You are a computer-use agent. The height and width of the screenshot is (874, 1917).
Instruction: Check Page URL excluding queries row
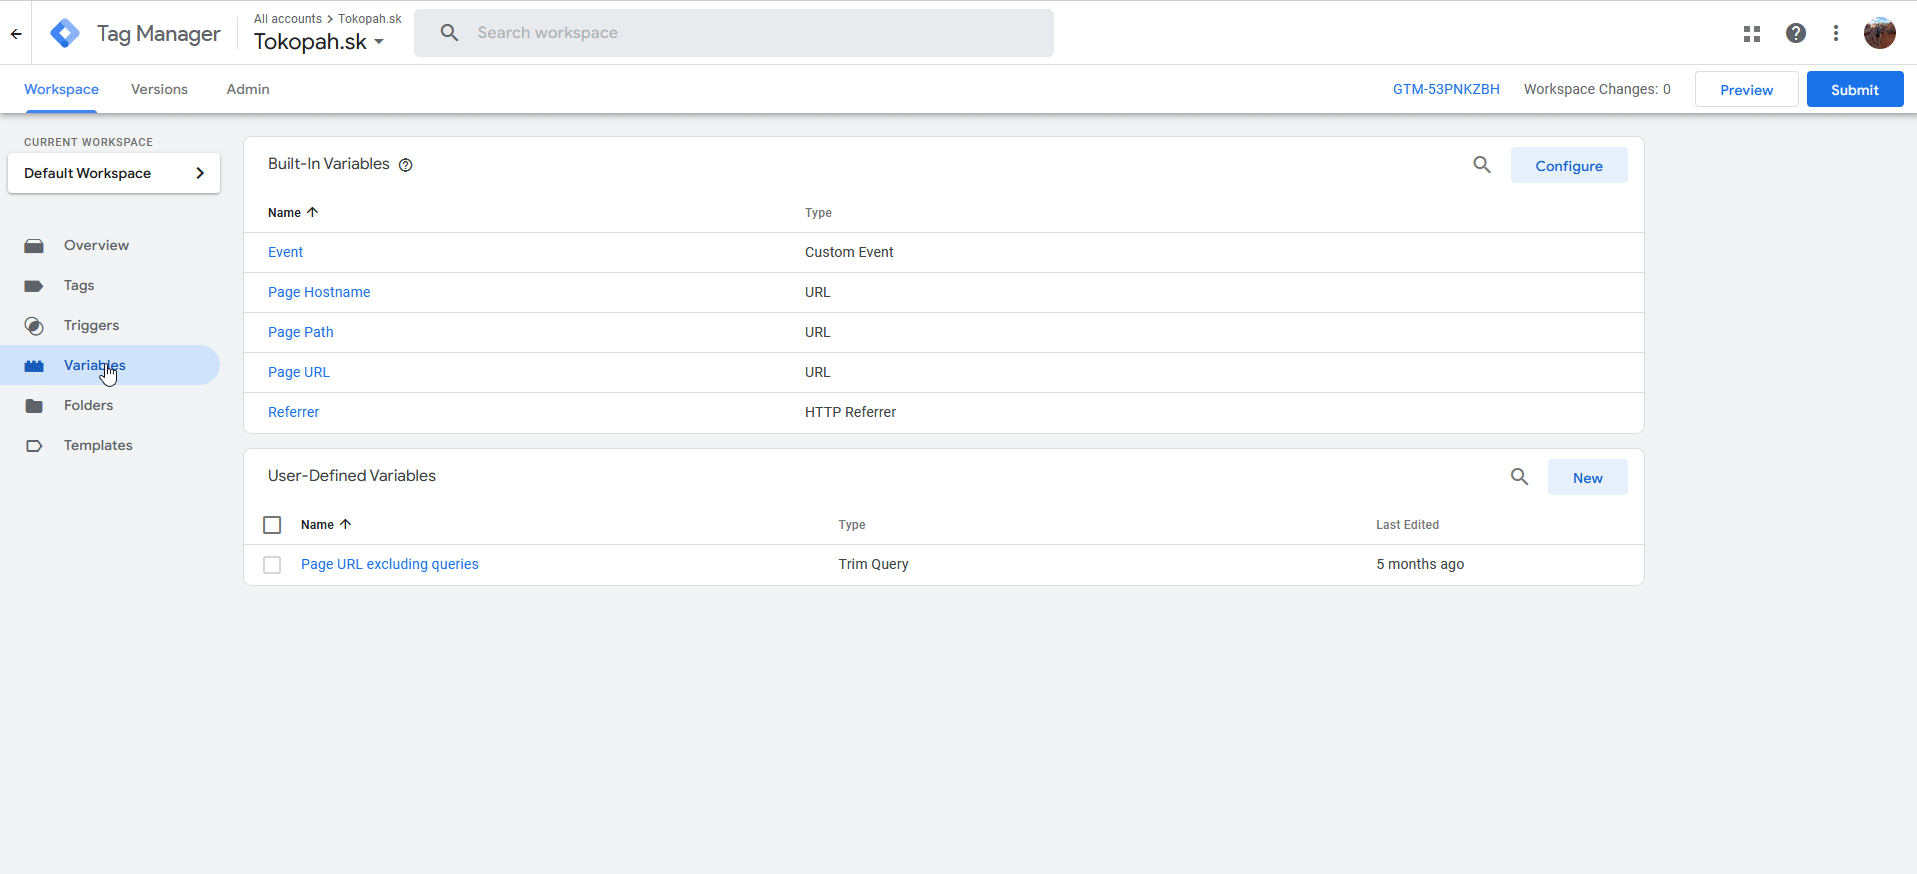click(272, 564)
